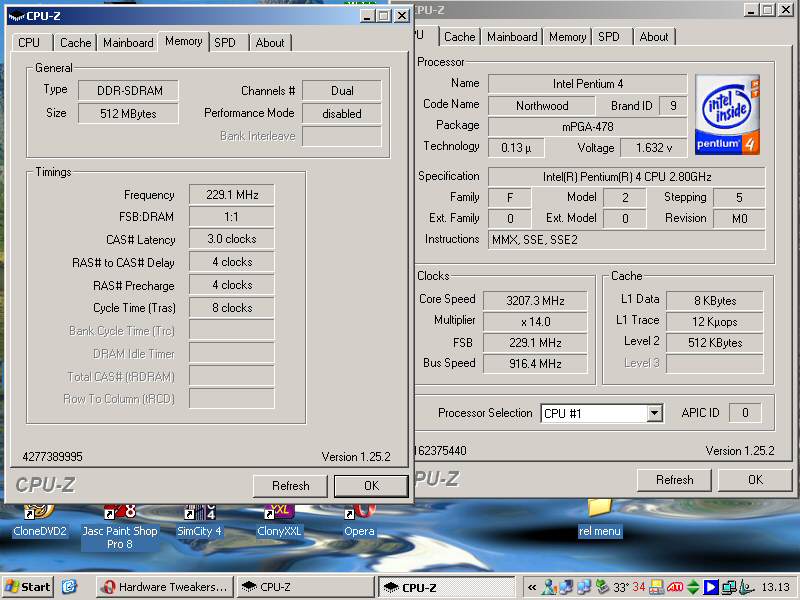Open the Jasc Paint Shop Pro 8 shortcut

120,527
